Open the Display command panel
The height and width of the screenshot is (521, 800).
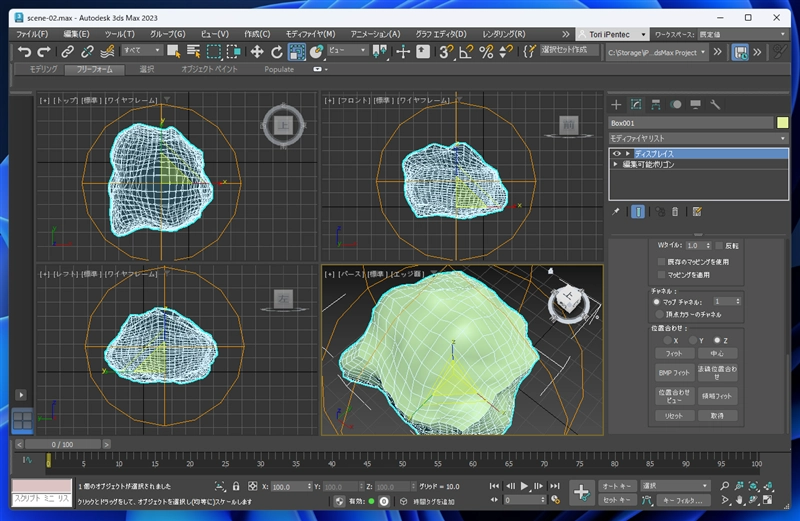tap(695, 105)
